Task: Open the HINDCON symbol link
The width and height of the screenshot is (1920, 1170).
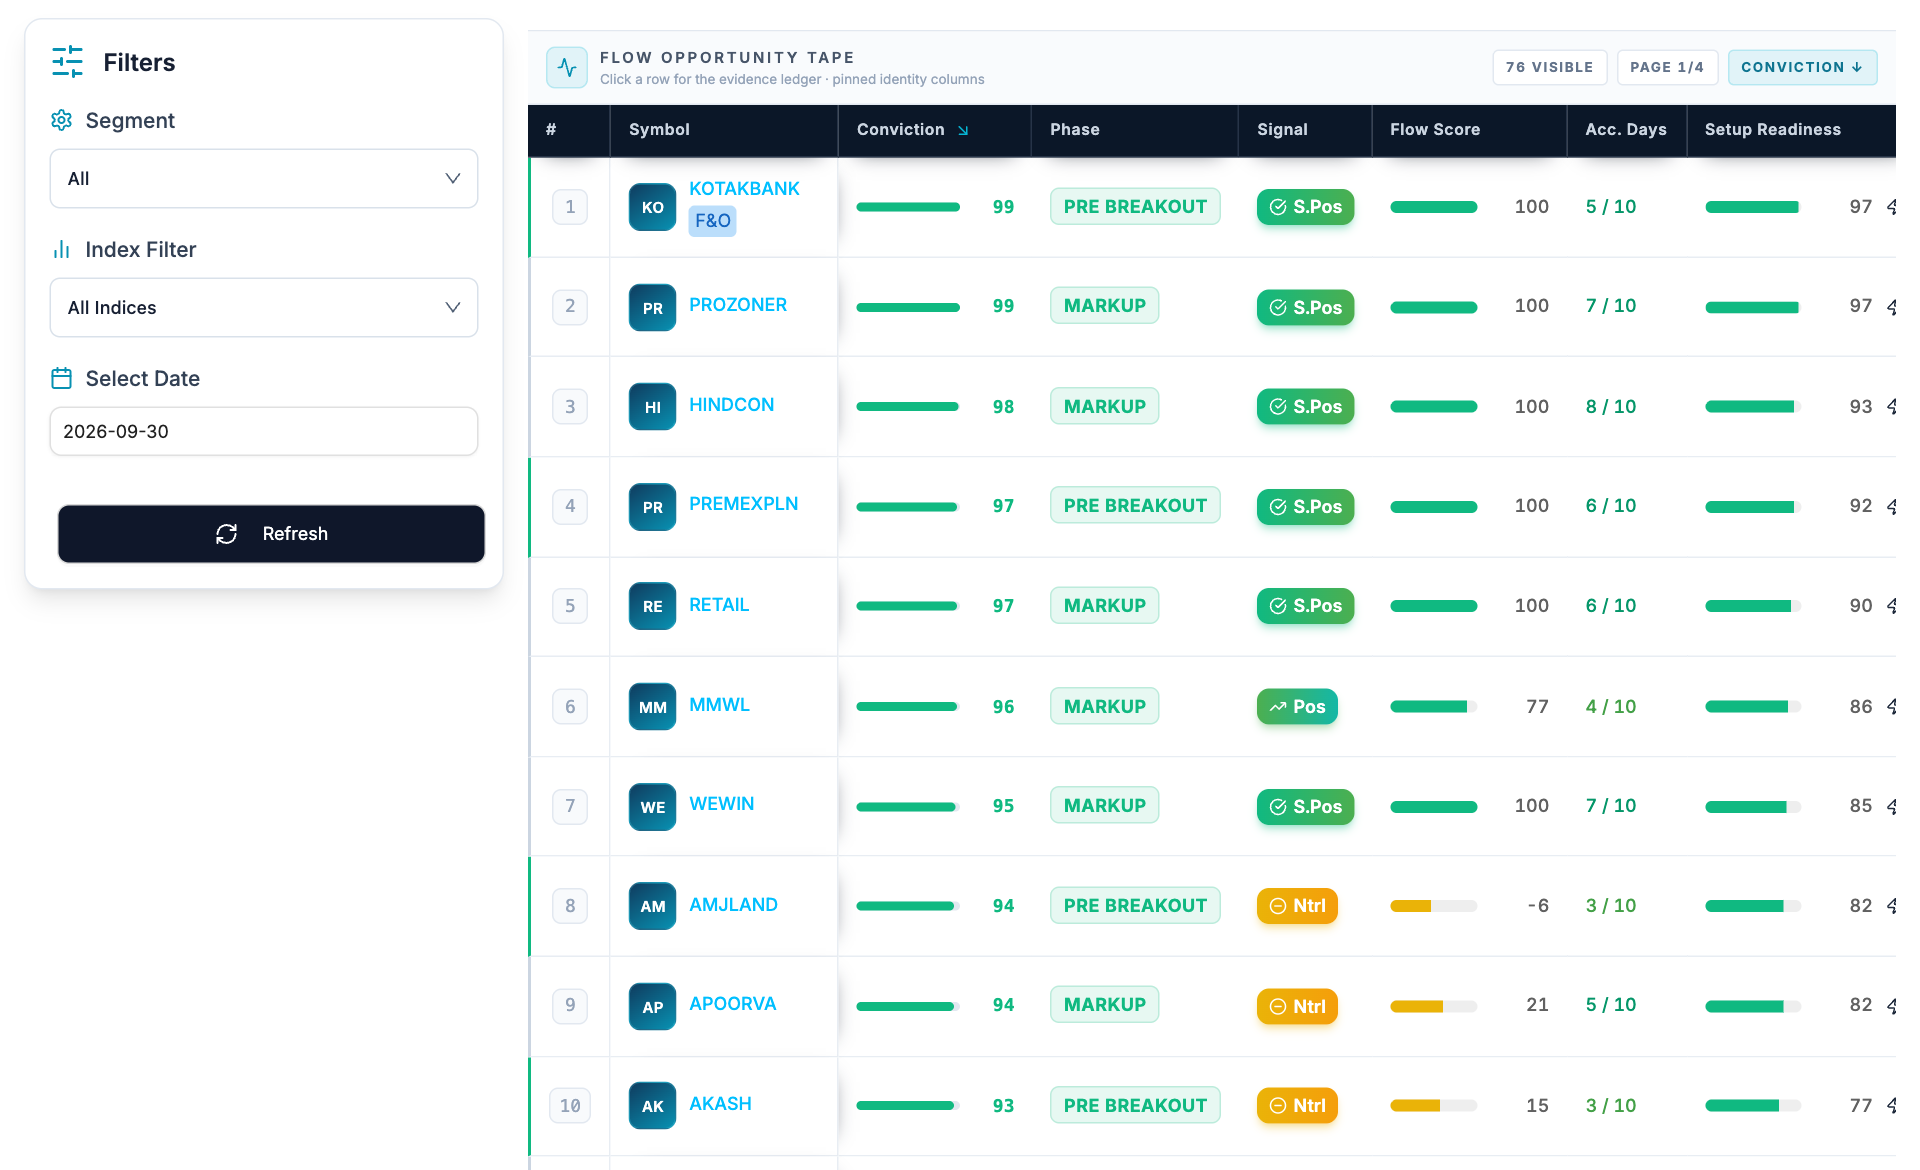Action: pos(731,405)
